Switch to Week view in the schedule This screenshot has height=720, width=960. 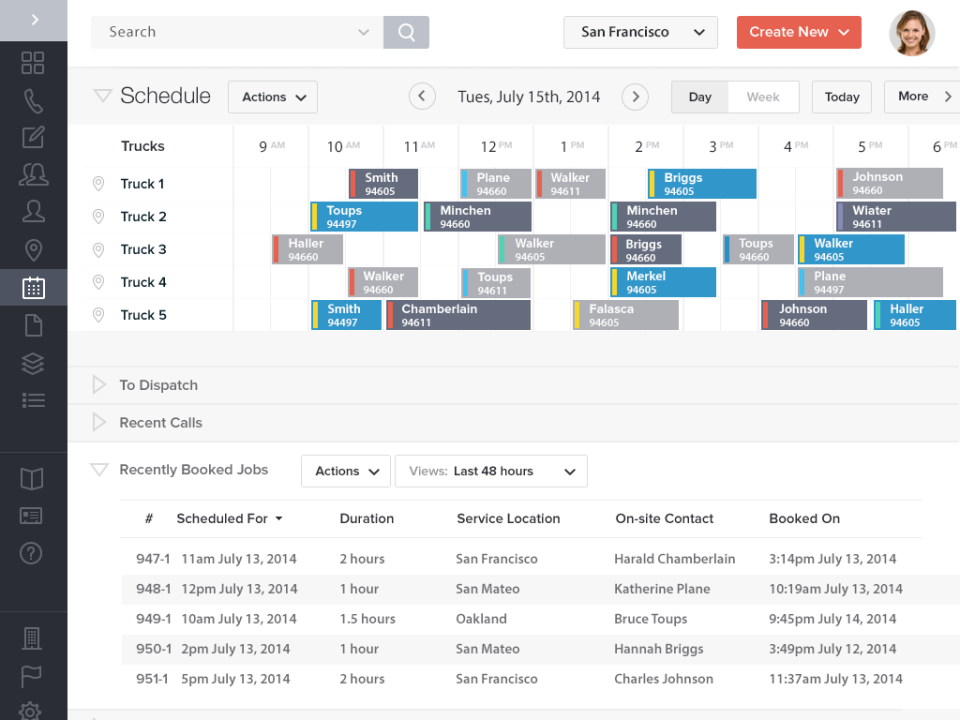763,96
